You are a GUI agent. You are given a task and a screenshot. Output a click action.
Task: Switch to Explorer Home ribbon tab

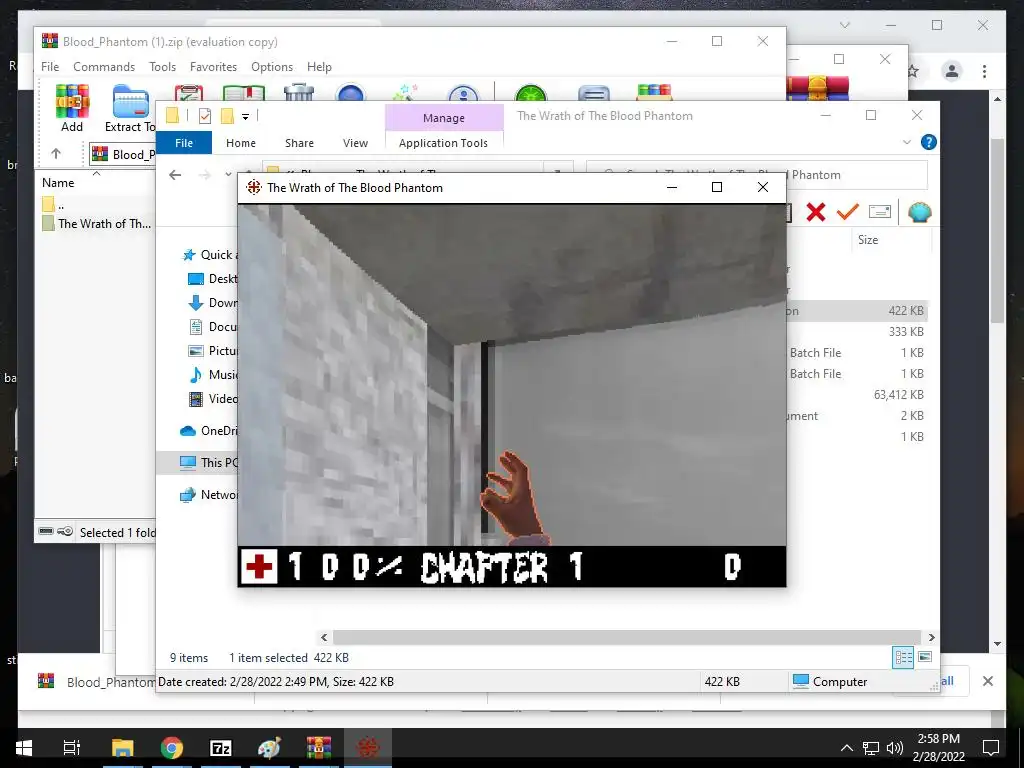pyautogui.click(x=241, y=142)
